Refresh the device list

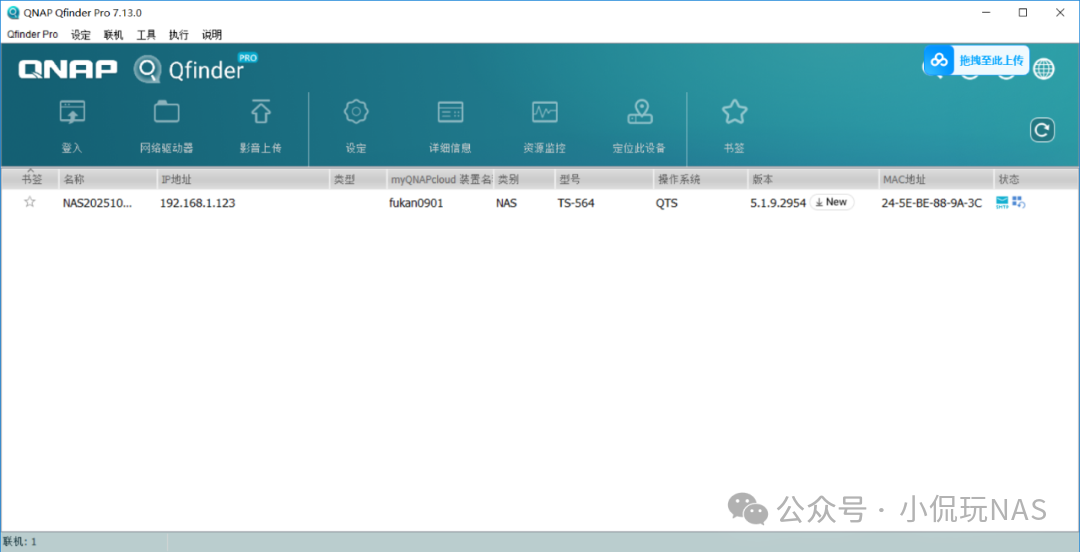pyautogui.click(x=1042, y=130)
